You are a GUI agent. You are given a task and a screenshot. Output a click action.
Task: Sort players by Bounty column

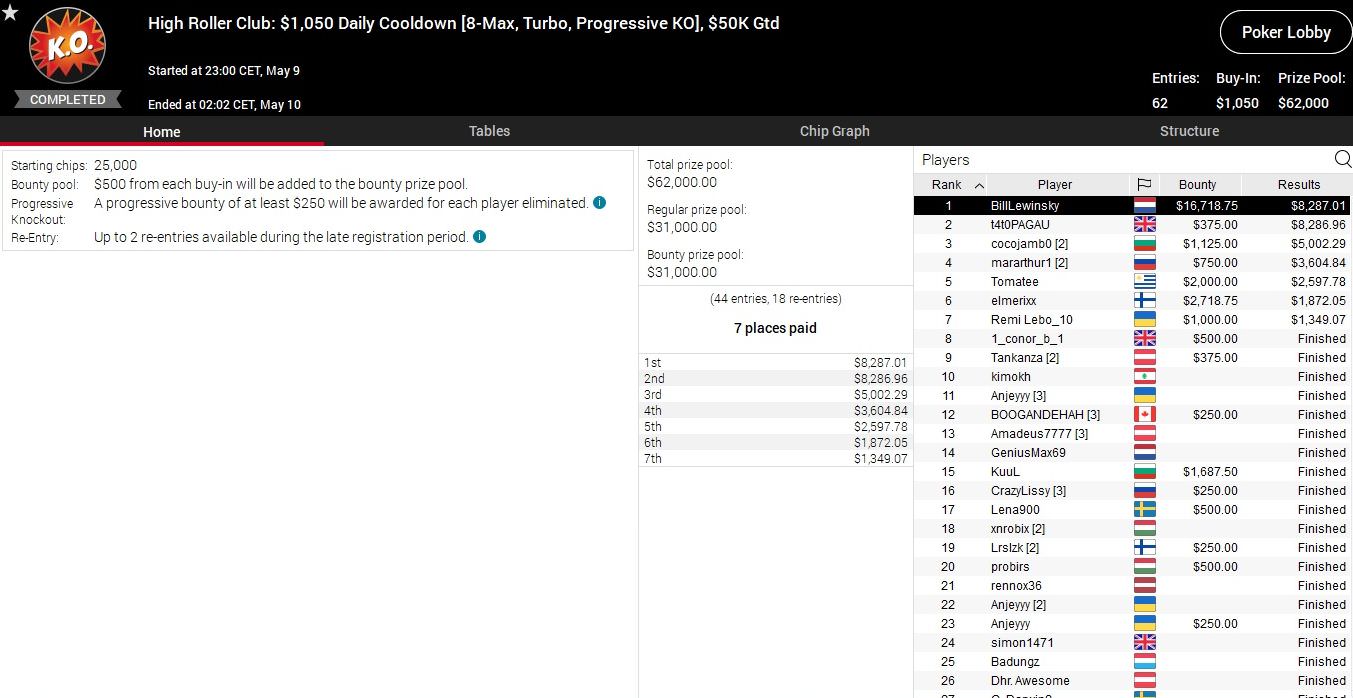tap(1197, 185)
